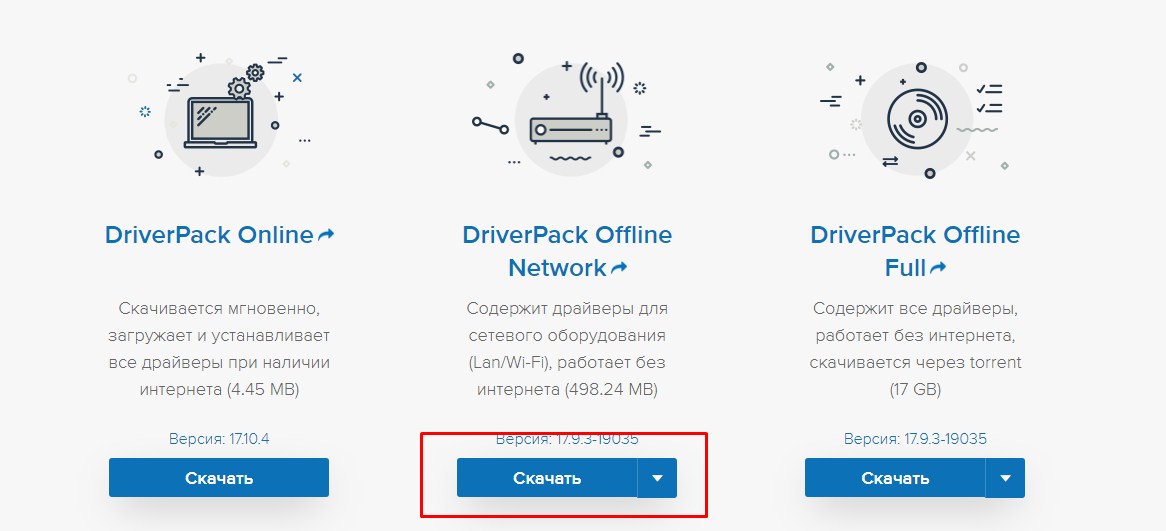Click version text 17.10.4
The height and width of the screenshot is (531, 1166).
(219, 439)
